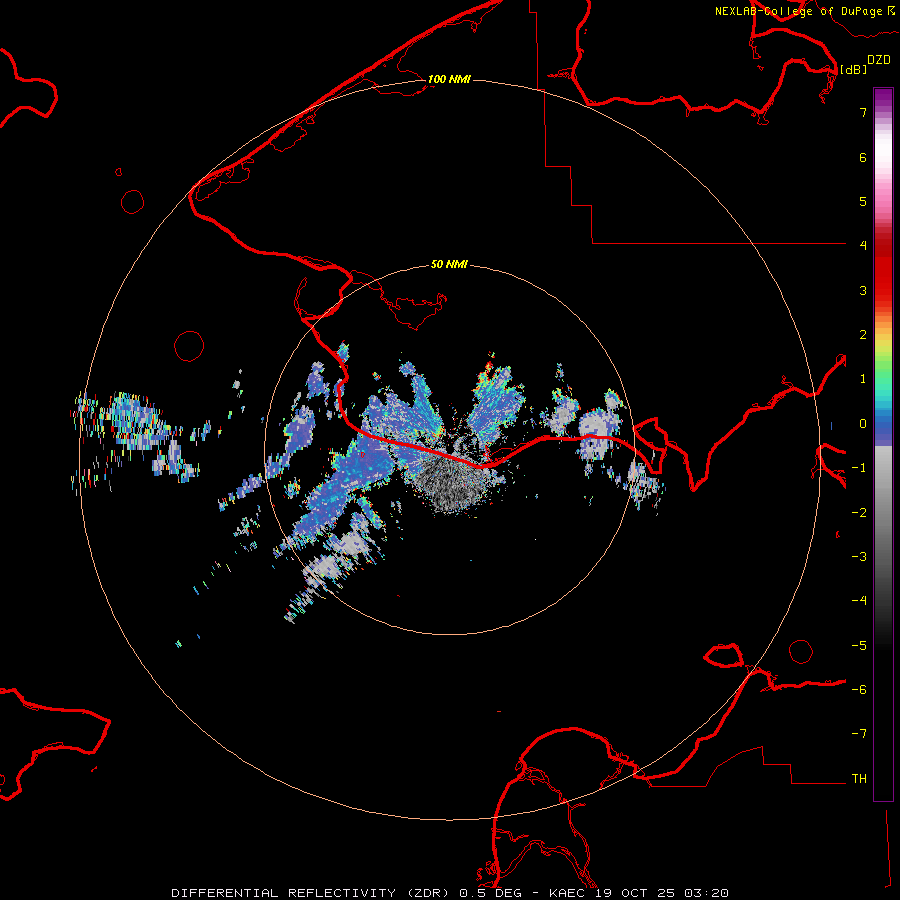Click the KAEC radar station identifier

click(567, 893)
